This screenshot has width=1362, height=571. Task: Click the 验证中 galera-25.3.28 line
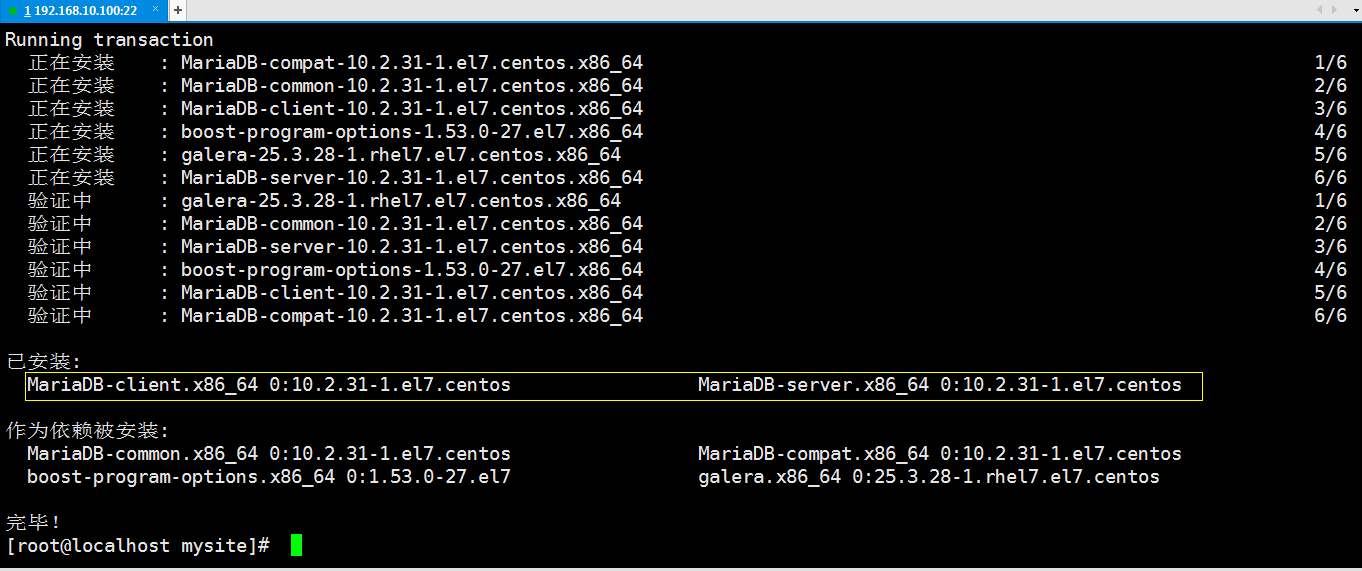688,201
